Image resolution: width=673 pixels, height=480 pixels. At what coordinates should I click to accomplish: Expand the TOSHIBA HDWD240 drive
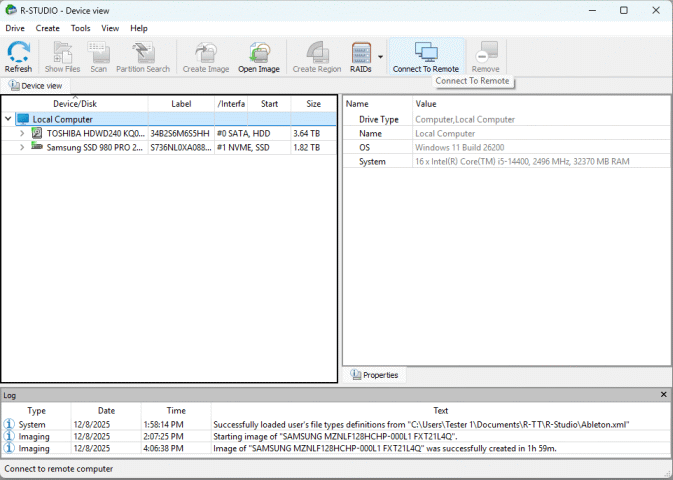click(22, 133)
